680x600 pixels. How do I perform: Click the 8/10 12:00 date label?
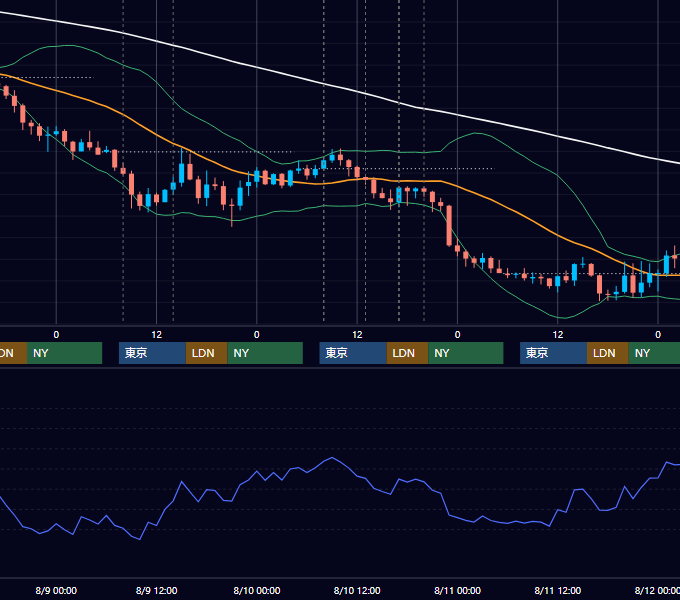click(357, 590)
